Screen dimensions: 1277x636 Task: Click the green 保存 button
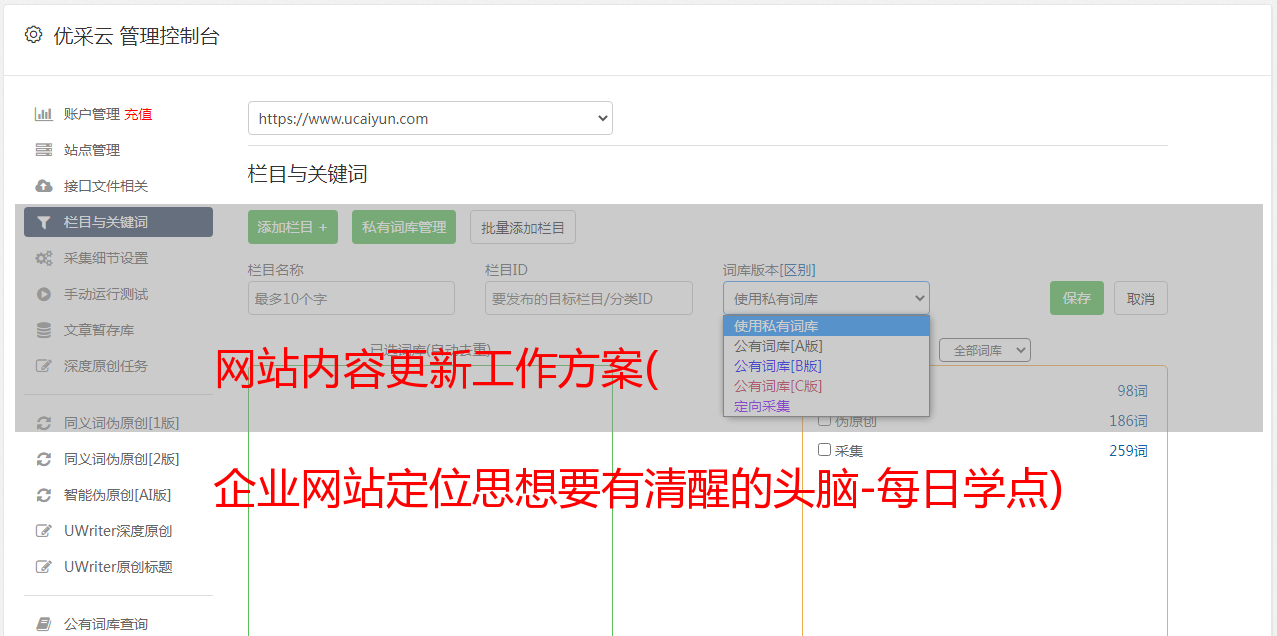[1077, 298]
